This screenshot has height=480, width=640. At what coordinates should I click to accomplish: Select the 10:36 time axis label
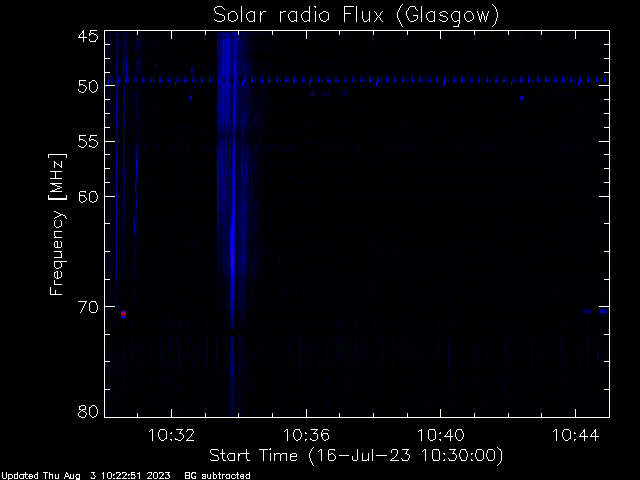coord(306,435)
